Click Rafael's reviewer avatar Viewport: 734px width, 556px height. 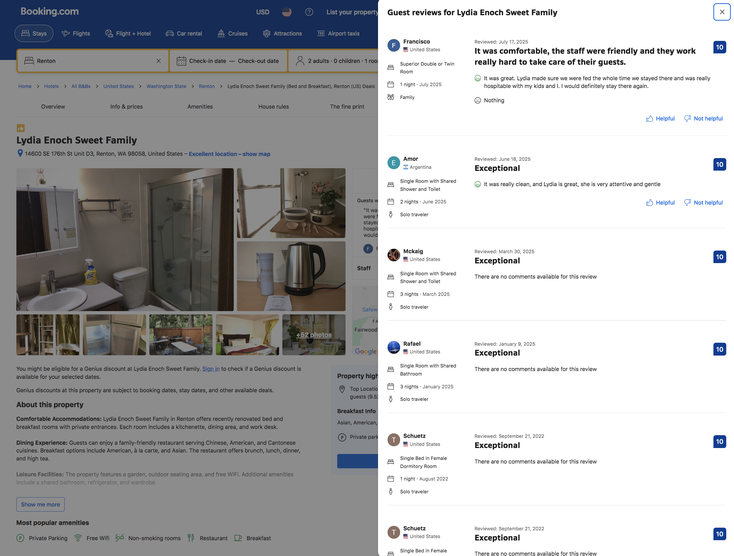[x=394, y=347]
